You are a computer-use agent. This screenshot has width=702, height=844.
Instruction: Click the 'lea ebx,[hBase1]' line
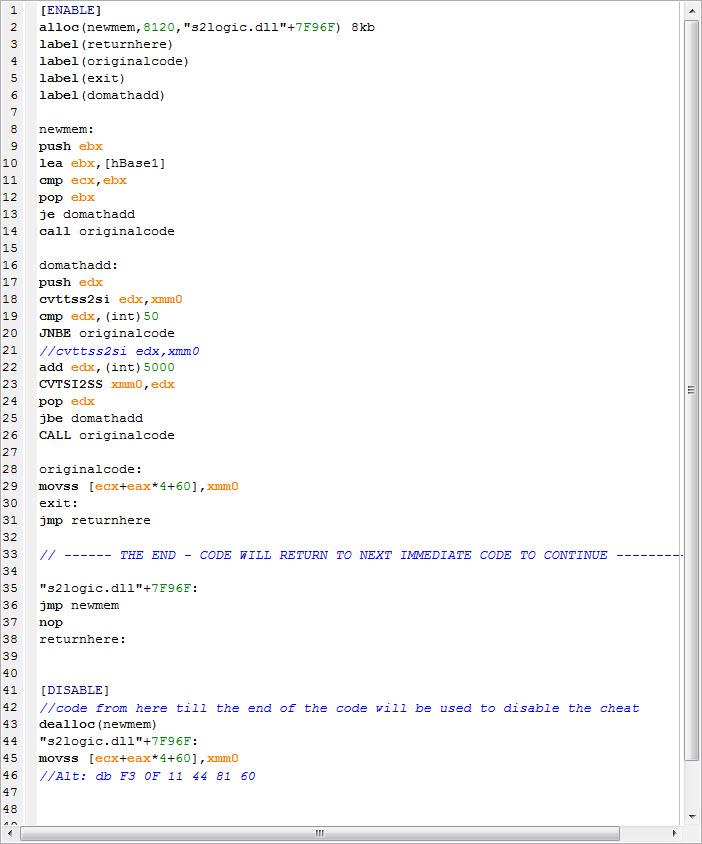coord(103,163)
